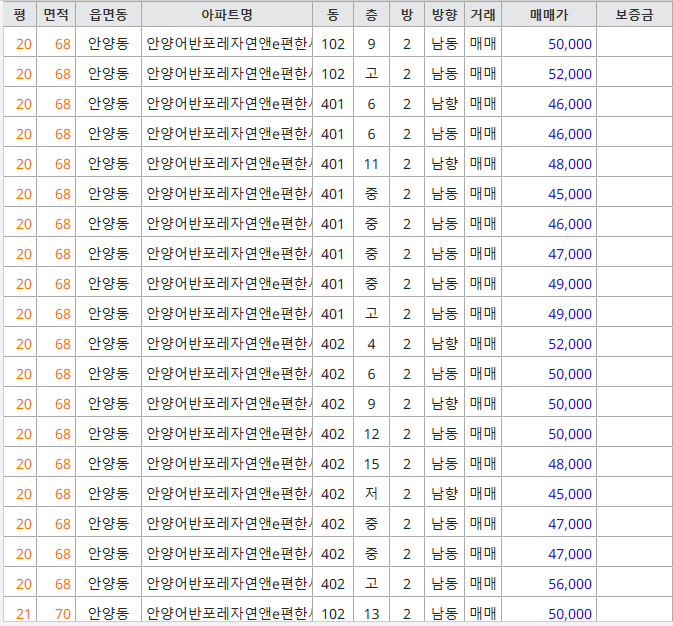Click 고 floor cell in the 56,000 row
This screenshot has height=626, width=673.
[372, 584]
